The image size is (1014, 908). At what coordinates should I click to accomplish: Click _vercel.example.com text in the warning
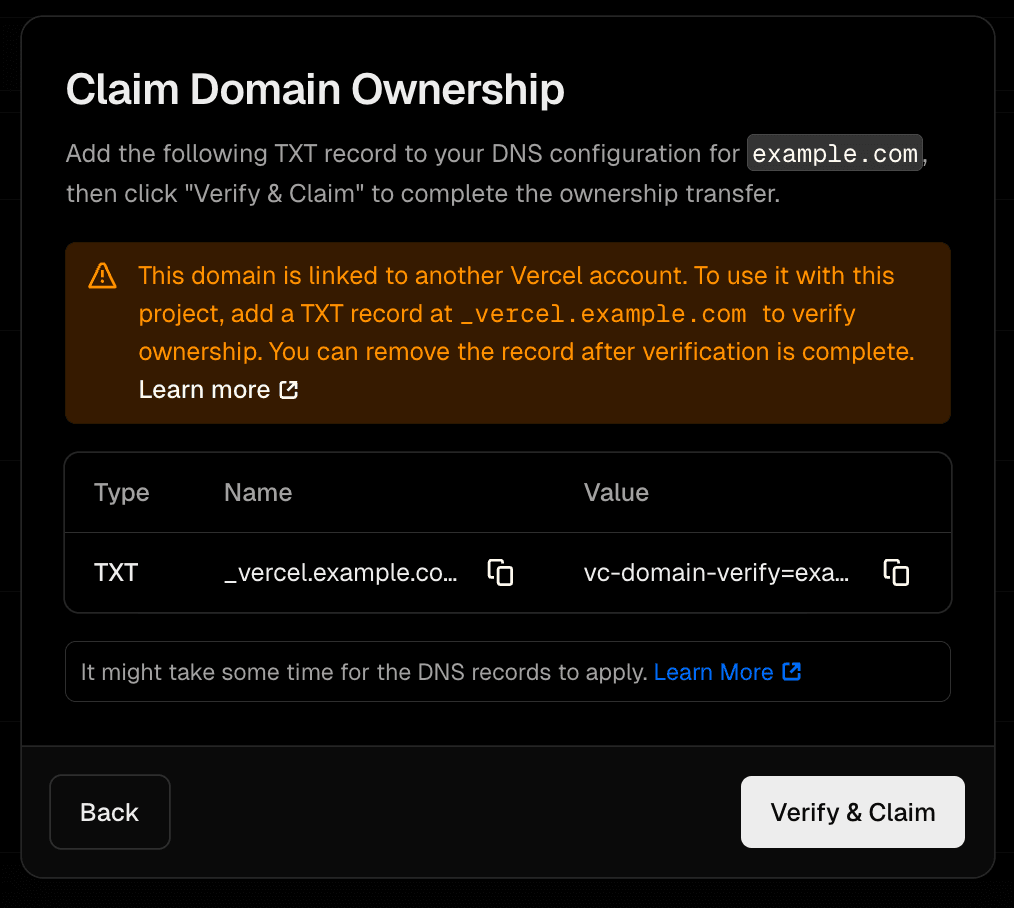click(603, 314)
